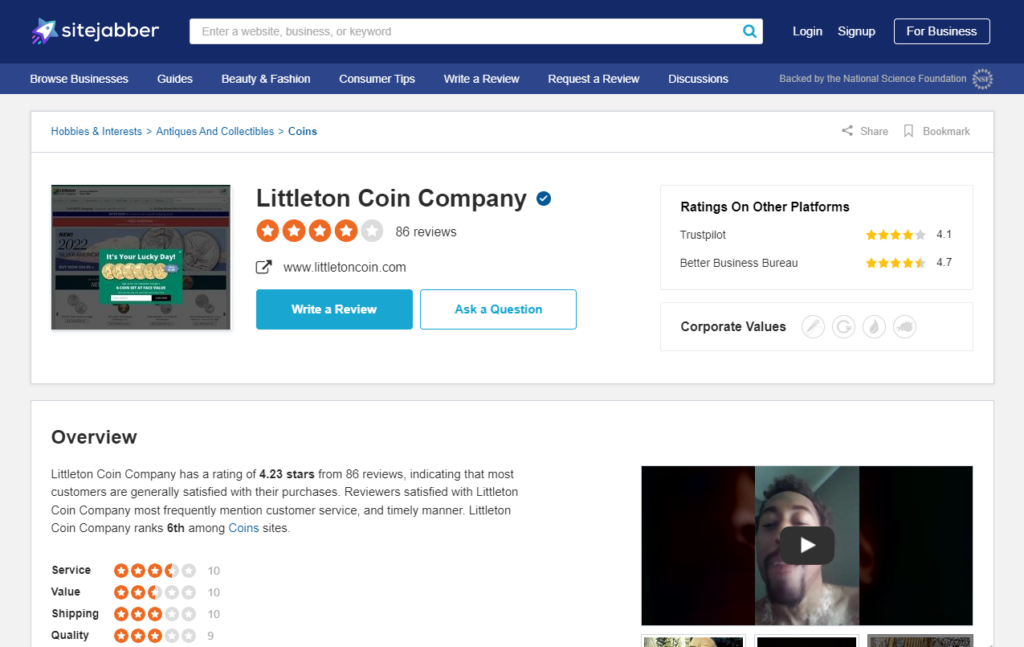1024x647 pixels.
Task: Click the third corporate values flame icon
Action: coord(874,326)
